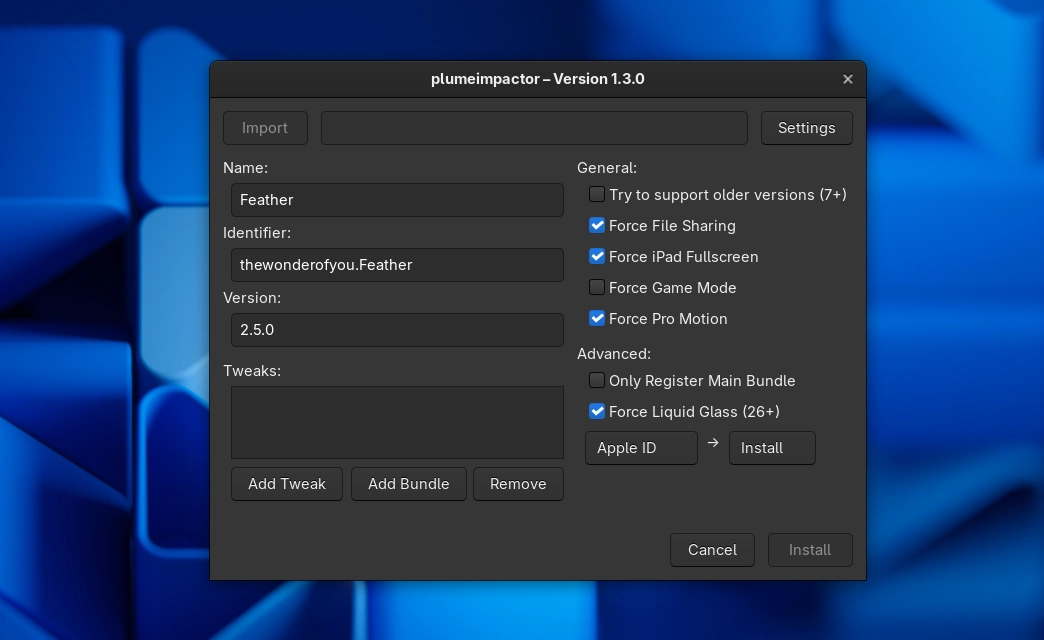Toggle the Force Pro Motion checkbox

(597, 319)
